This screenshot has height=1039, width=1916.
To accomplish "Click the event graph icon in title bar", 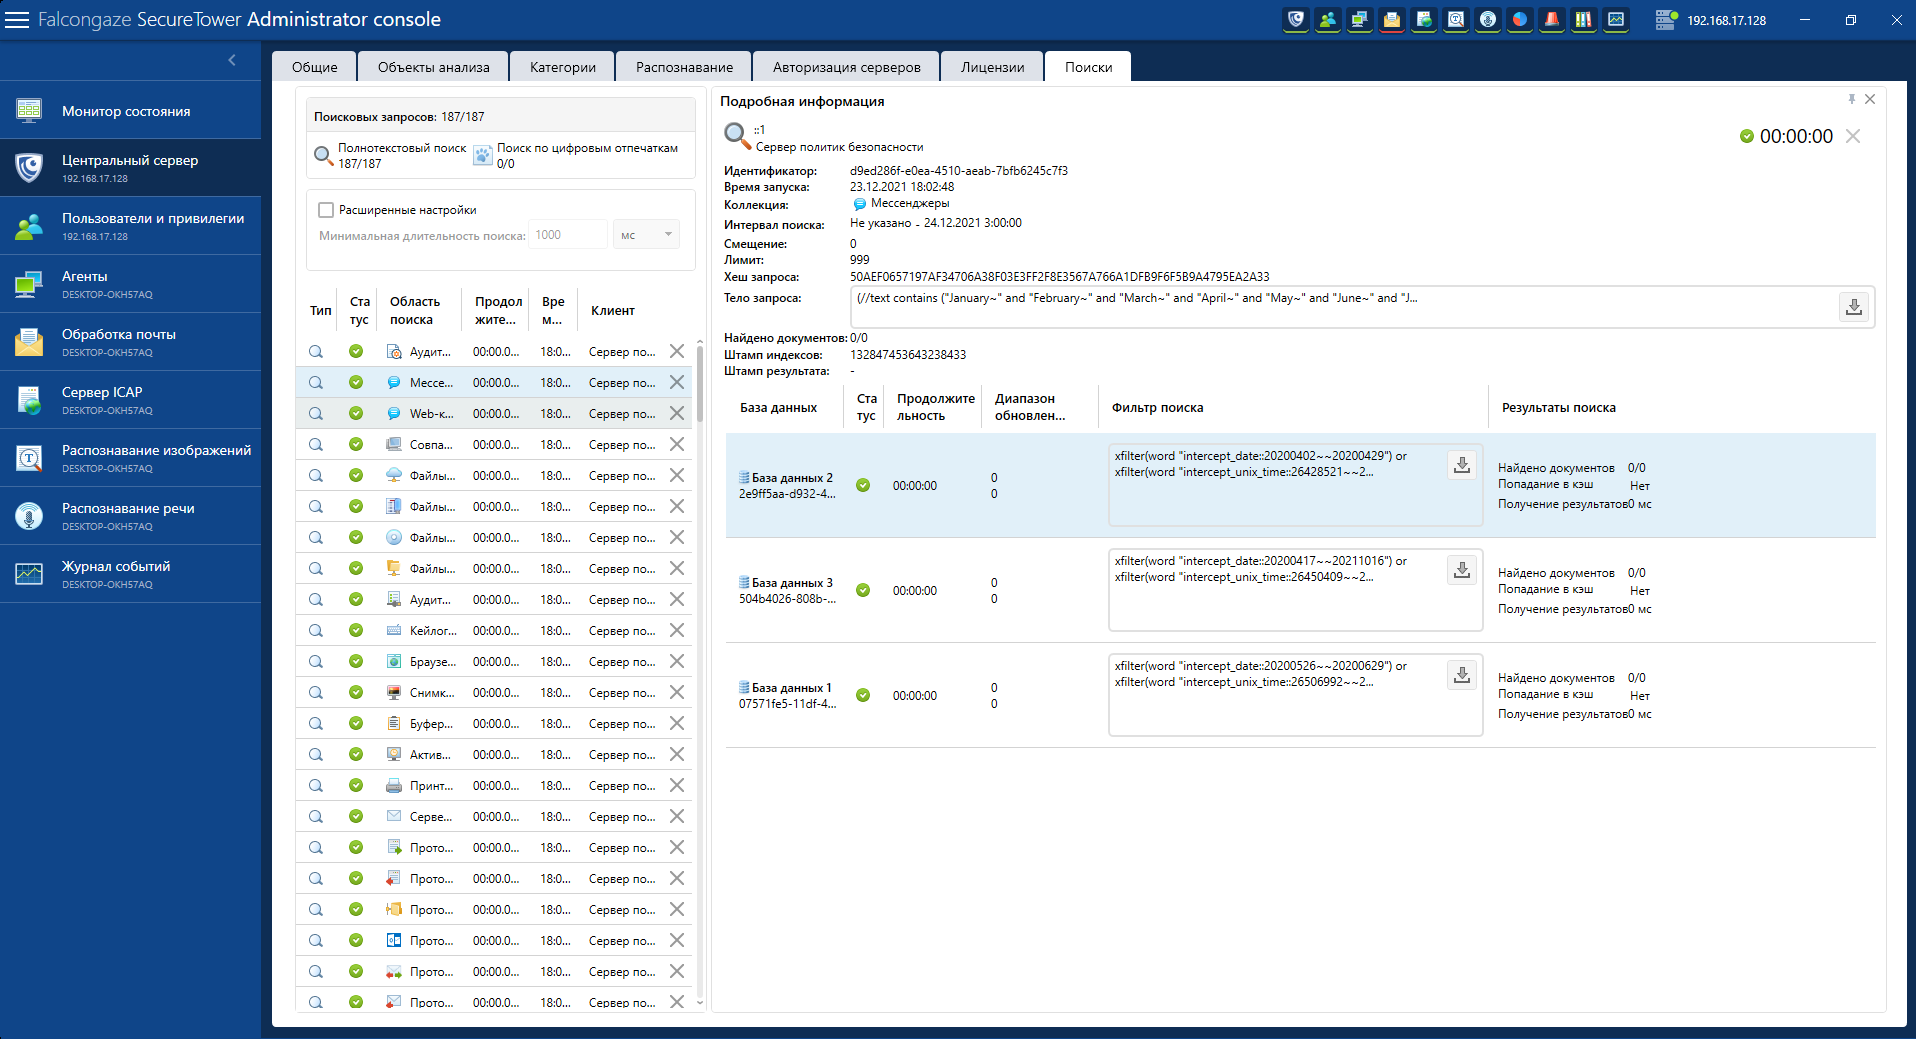I will coord(1616,20).
